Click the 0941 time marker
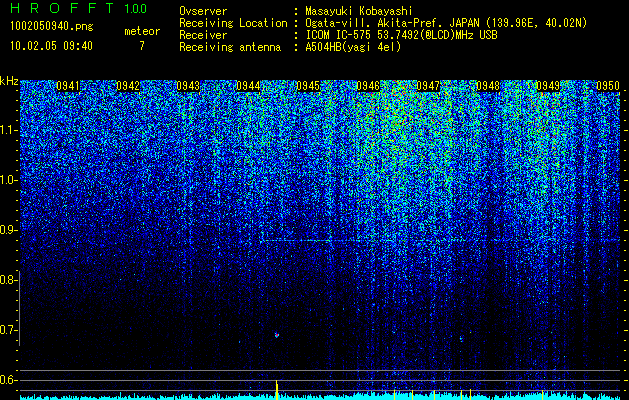The width and height of the screenshot is (629, 400). tap(67, 86)
